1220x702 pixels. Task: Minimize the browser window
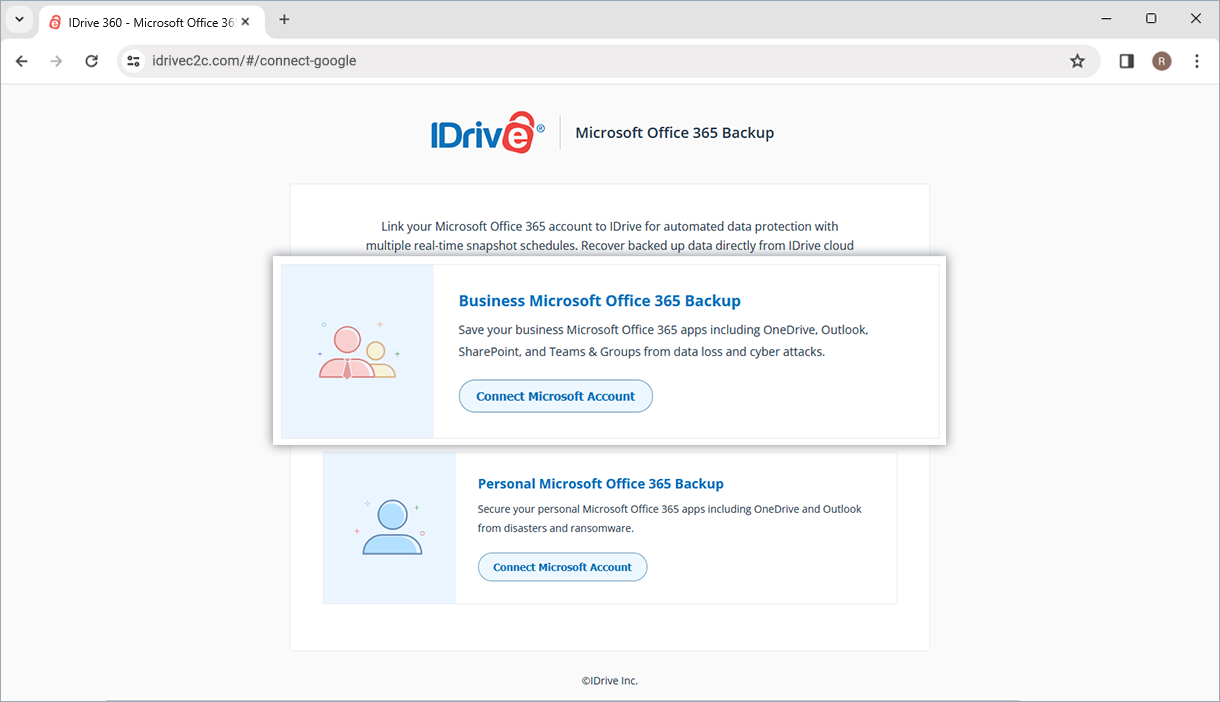(x=1106, y=18)
